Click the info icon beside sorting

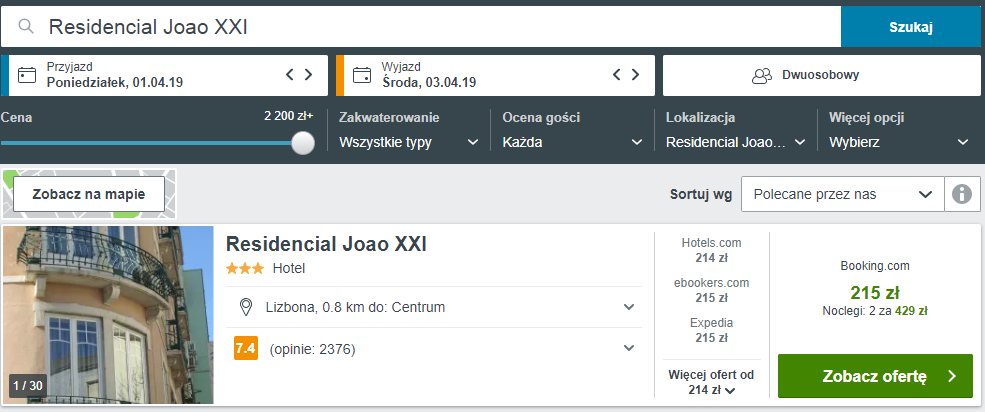pyautogui.click(x=962, y=194)
